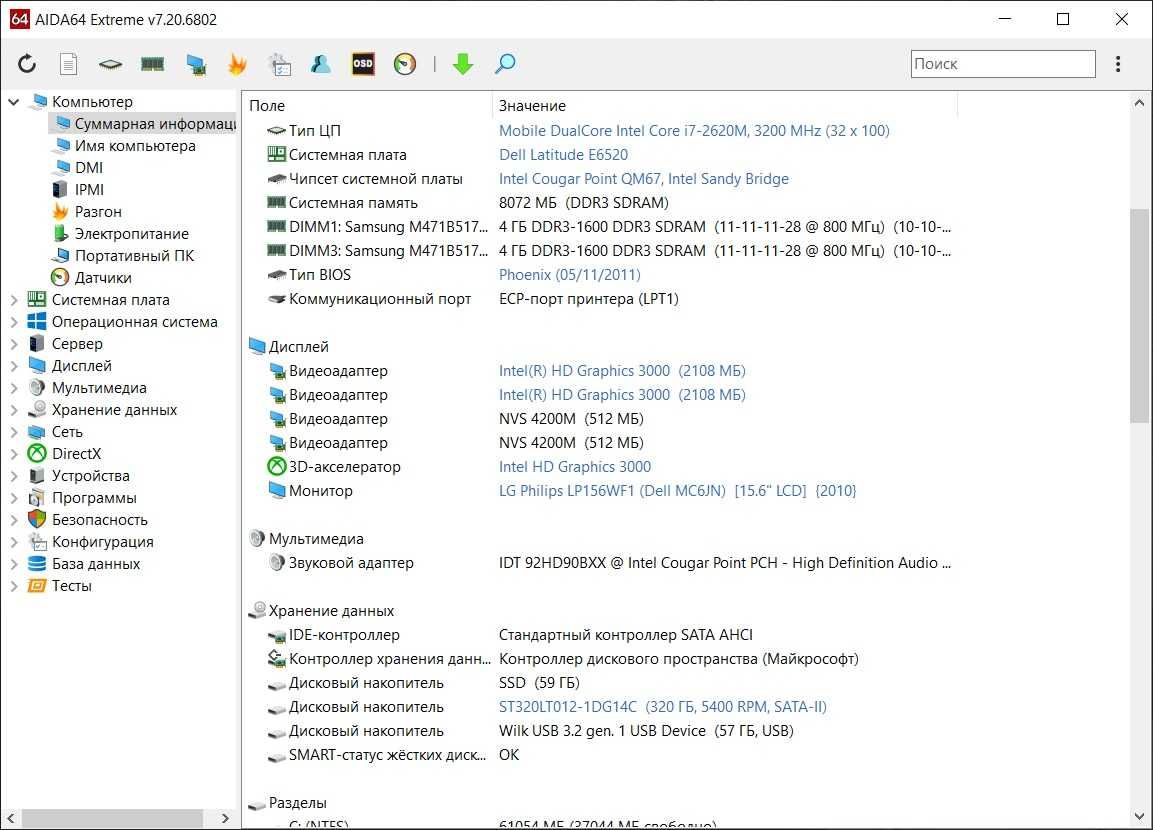Expand the Хранение данных tree node
This screenshot has width=1153, height=830.
(13, 410)
